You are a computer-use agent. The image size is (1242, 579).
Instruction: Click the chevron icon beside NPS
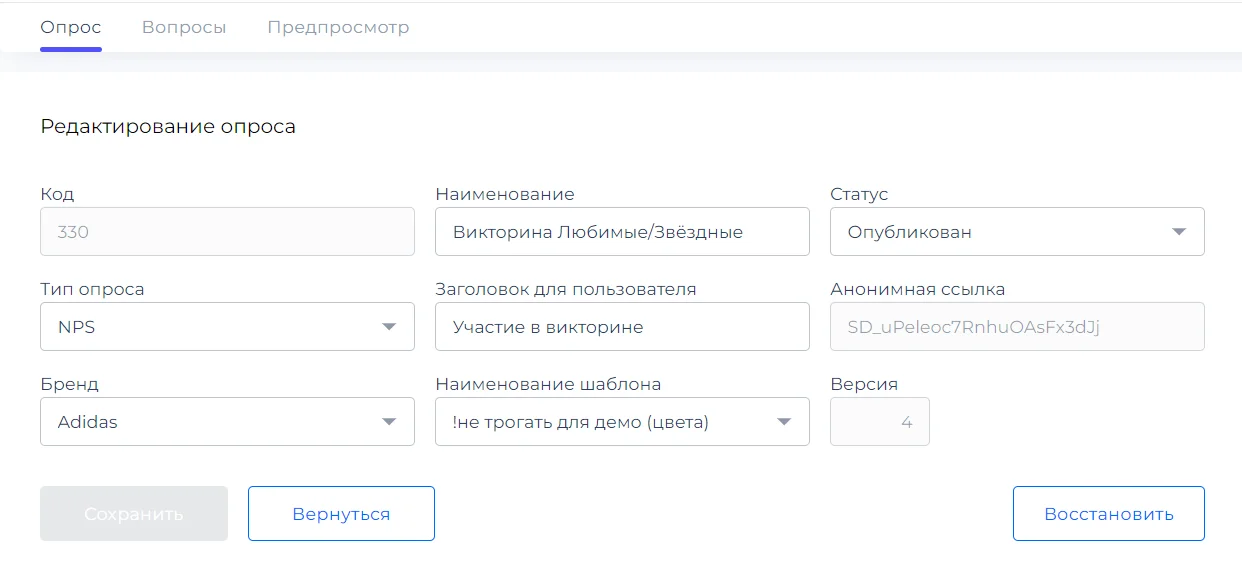[390, 326]
